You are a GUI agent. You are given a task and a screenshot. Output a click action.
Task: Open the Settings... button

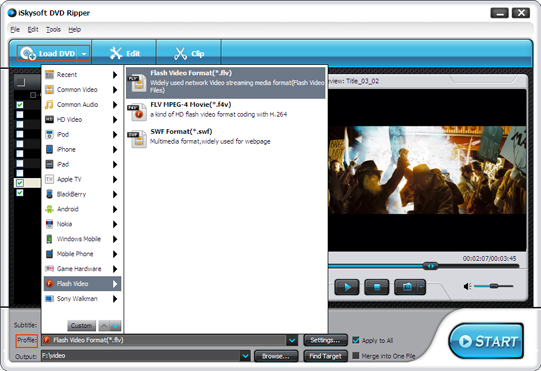tap(325, 341)
